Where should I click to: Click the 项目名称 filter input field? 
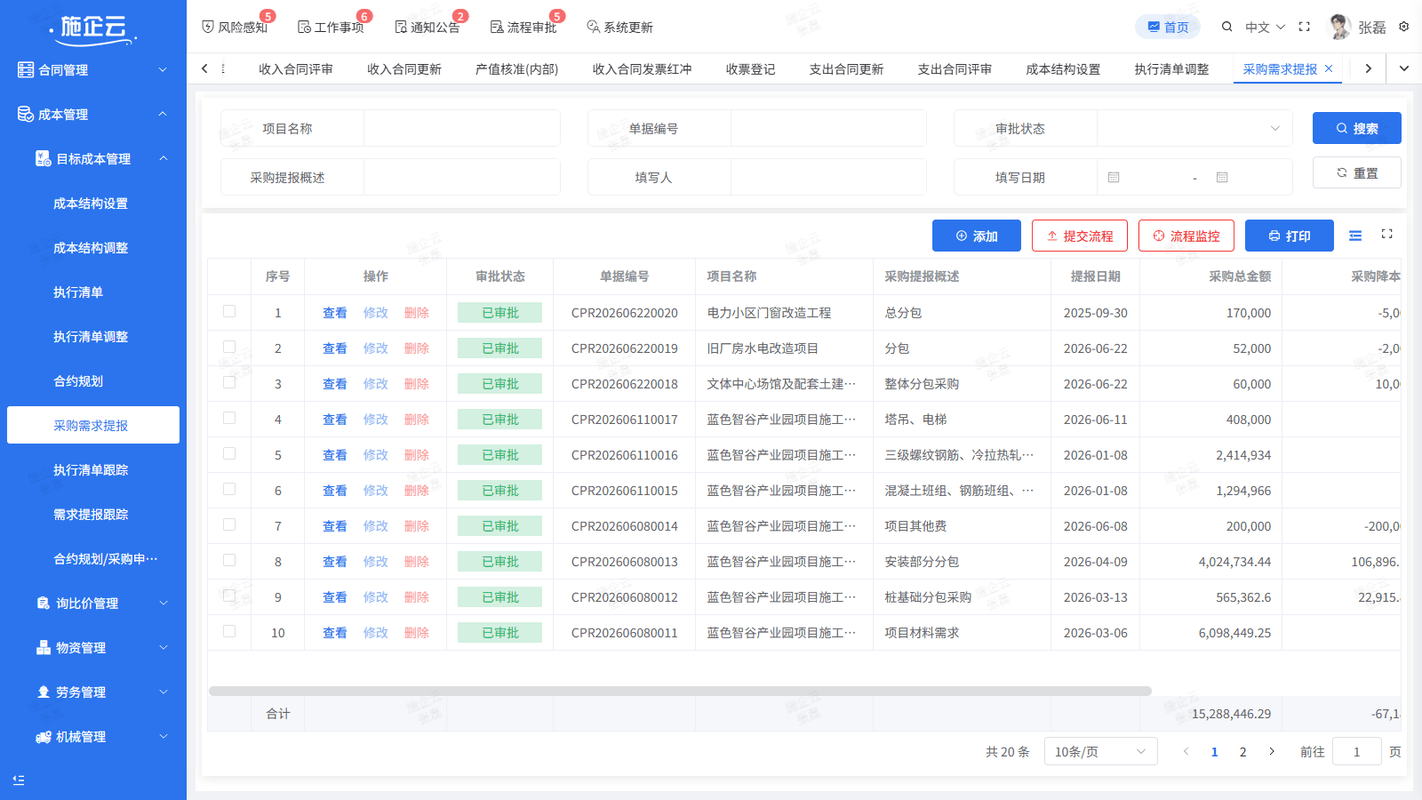click(x=462, y=129)
